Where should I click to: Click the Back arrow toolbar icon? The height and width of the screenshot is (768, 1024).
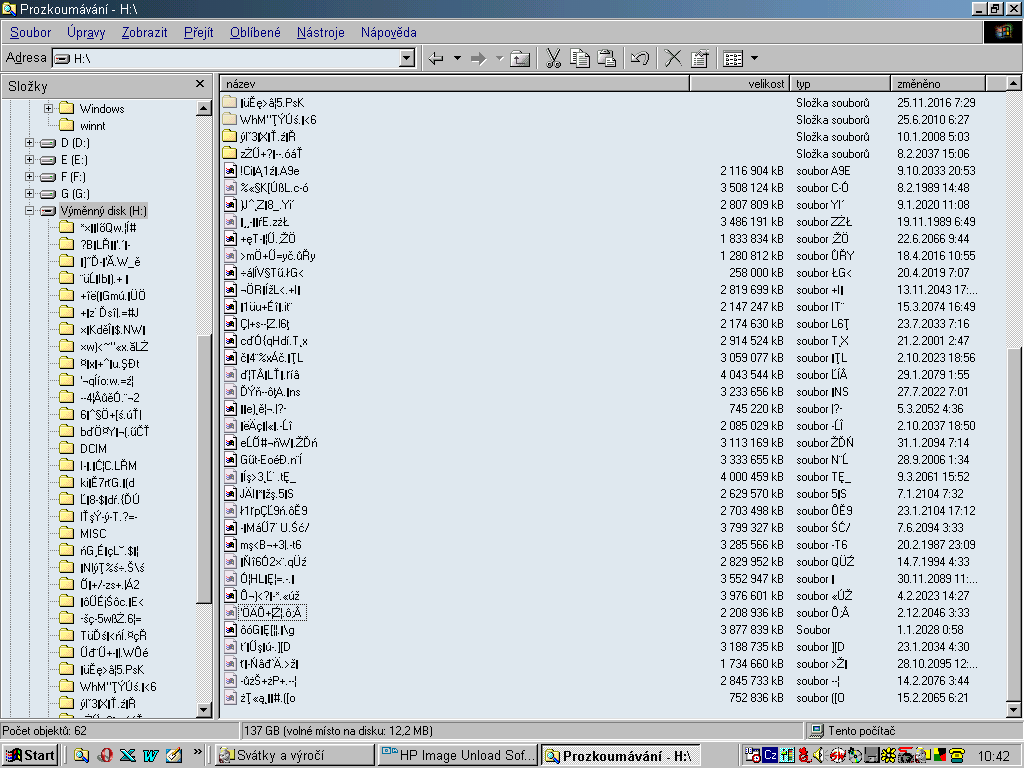coord(436,58)
